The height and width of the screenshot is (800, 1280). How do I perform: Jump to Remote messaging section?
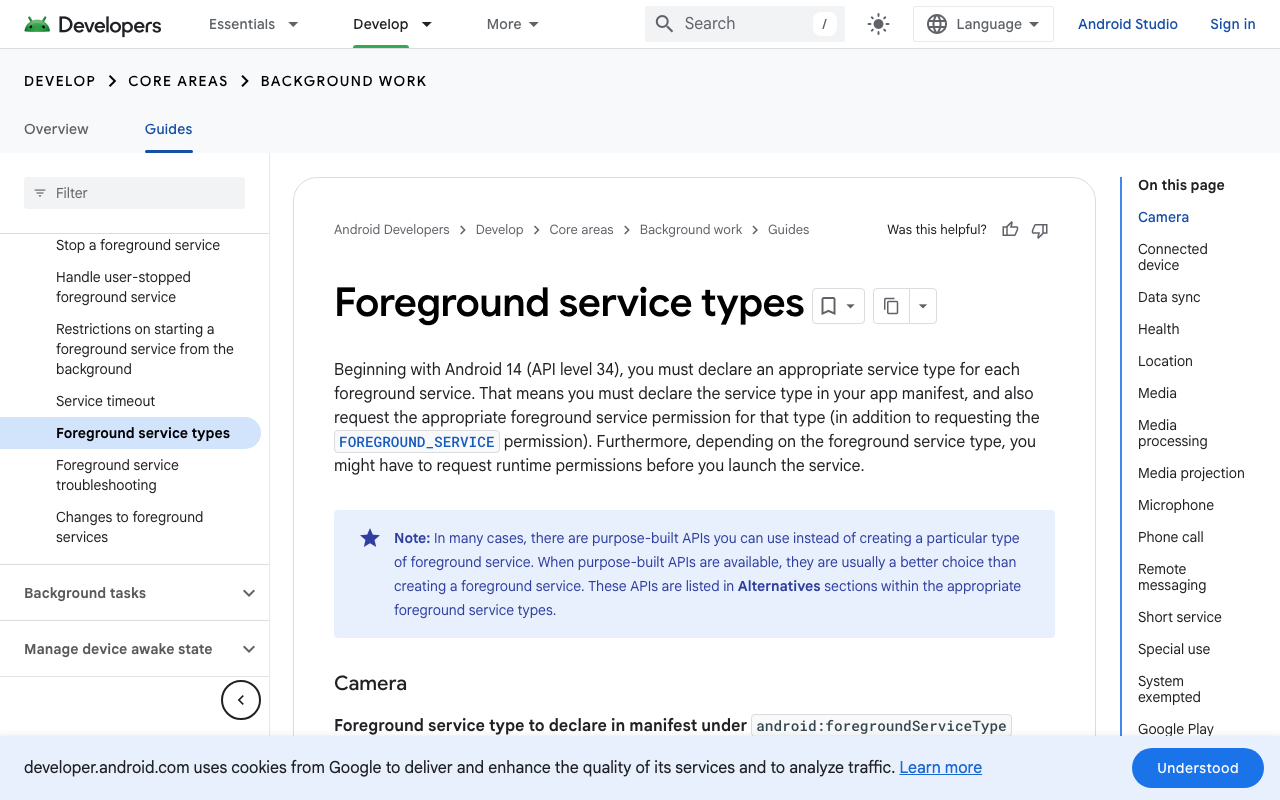pos(1172,577)
